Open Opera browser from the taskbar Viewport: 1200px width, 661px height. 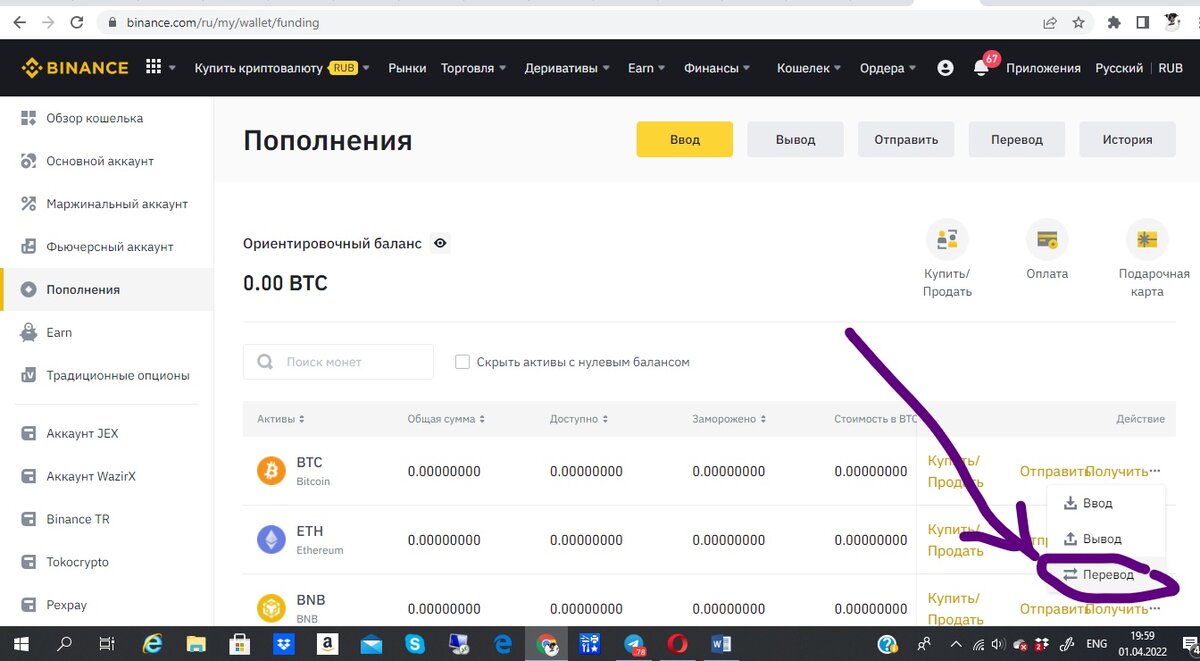pyautogui.click(x=677, y=644)
